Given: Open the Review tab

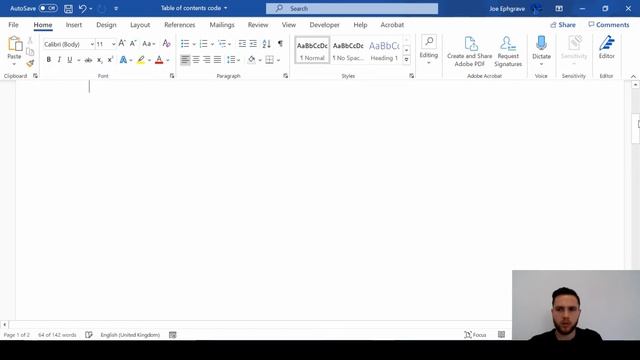Looking at the screenshot, I should [258, 25].
